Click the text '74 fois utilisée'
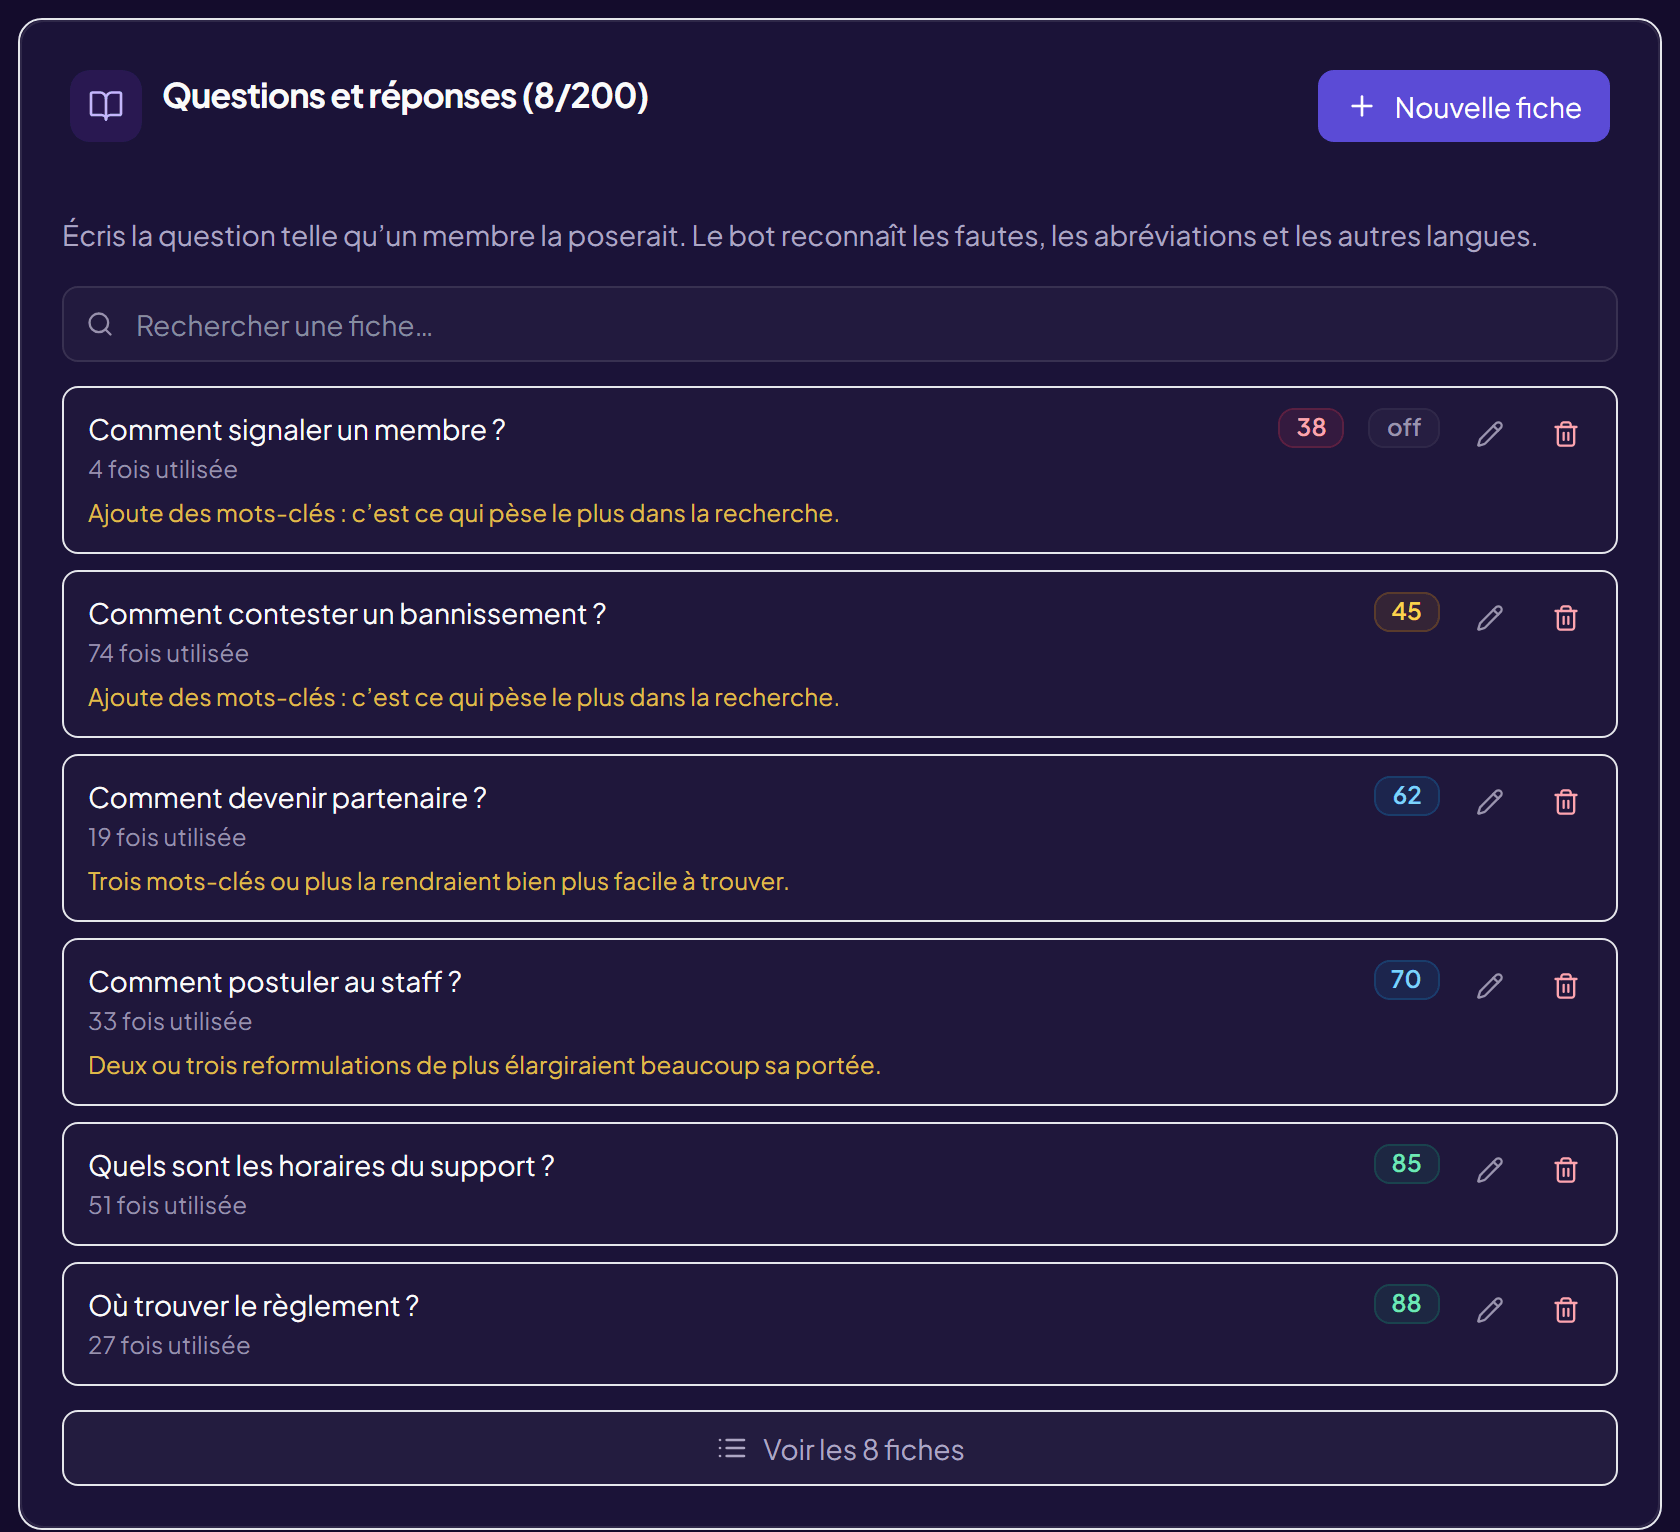 click(168, 653)
